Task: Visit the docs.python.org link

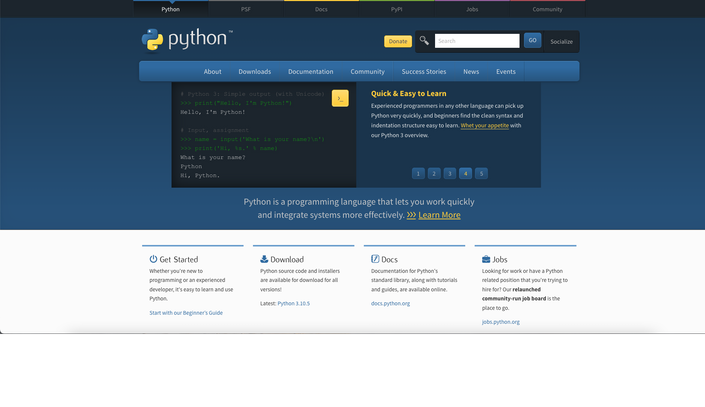Action: [390, 304]
